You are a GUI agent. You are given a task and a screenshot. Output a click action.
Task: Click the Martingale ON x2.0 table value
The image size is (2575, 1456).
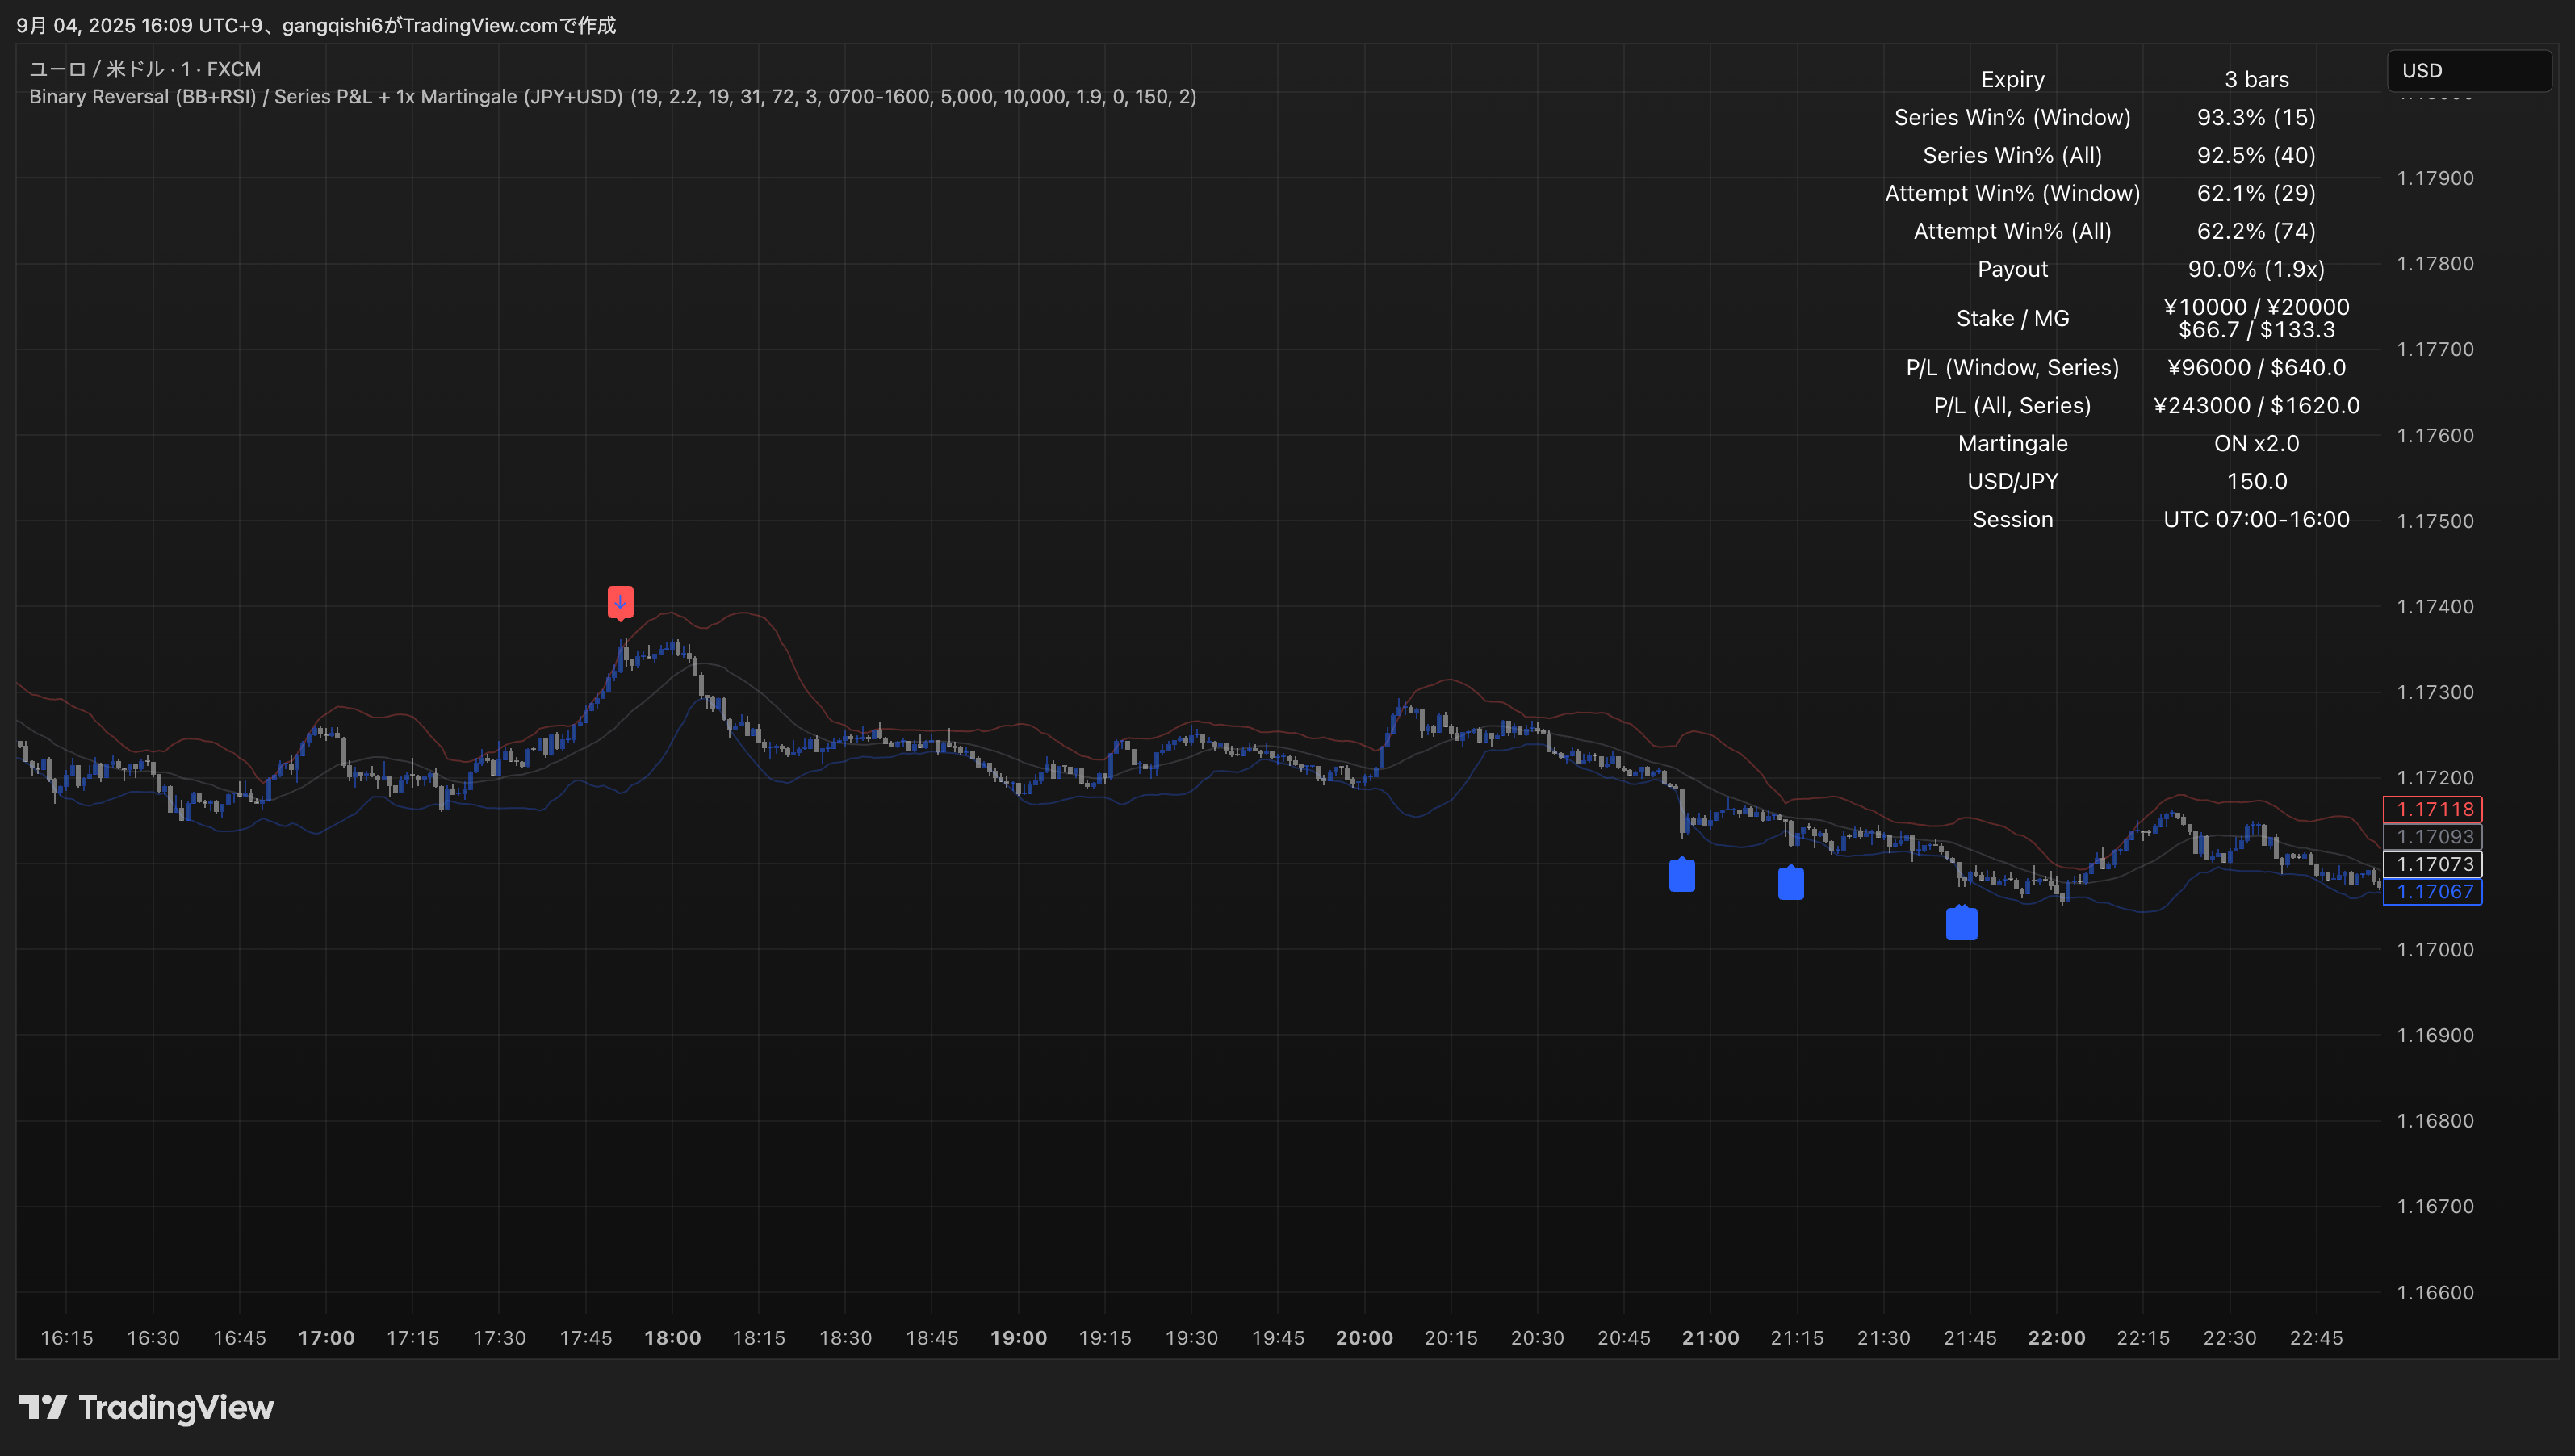pos(2256,443)
